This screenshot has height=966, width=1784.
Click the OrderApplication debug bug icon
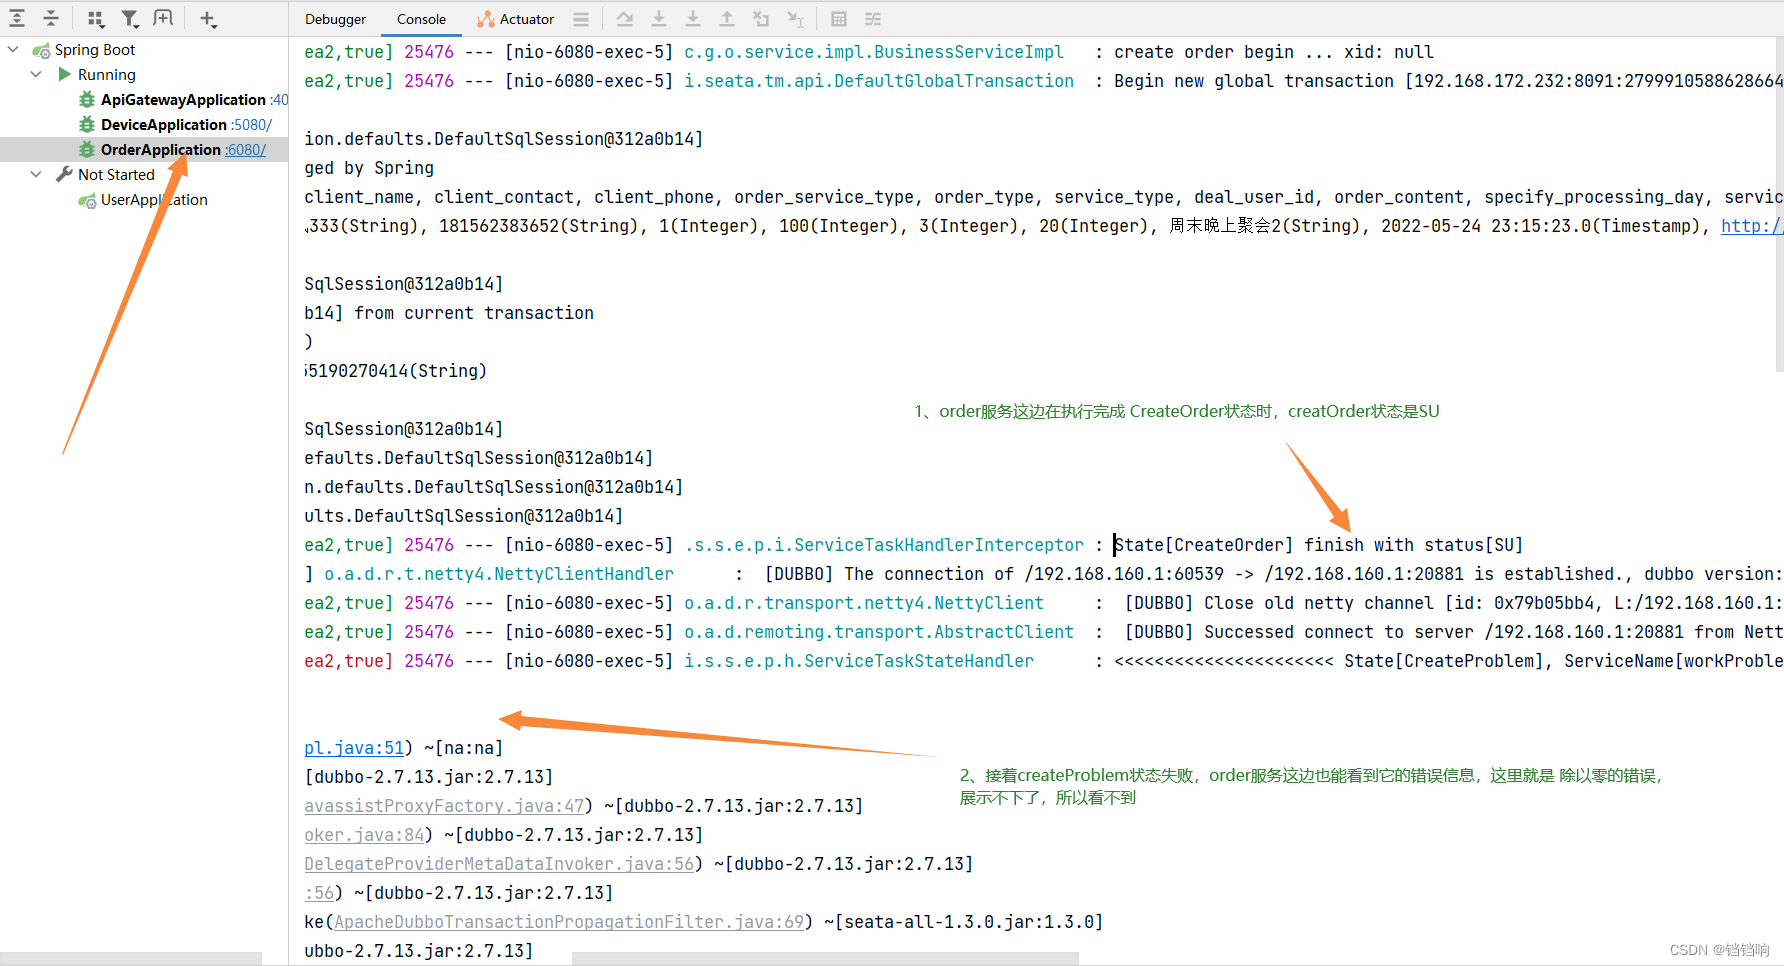pyautogui.click(x=87, y=150)
